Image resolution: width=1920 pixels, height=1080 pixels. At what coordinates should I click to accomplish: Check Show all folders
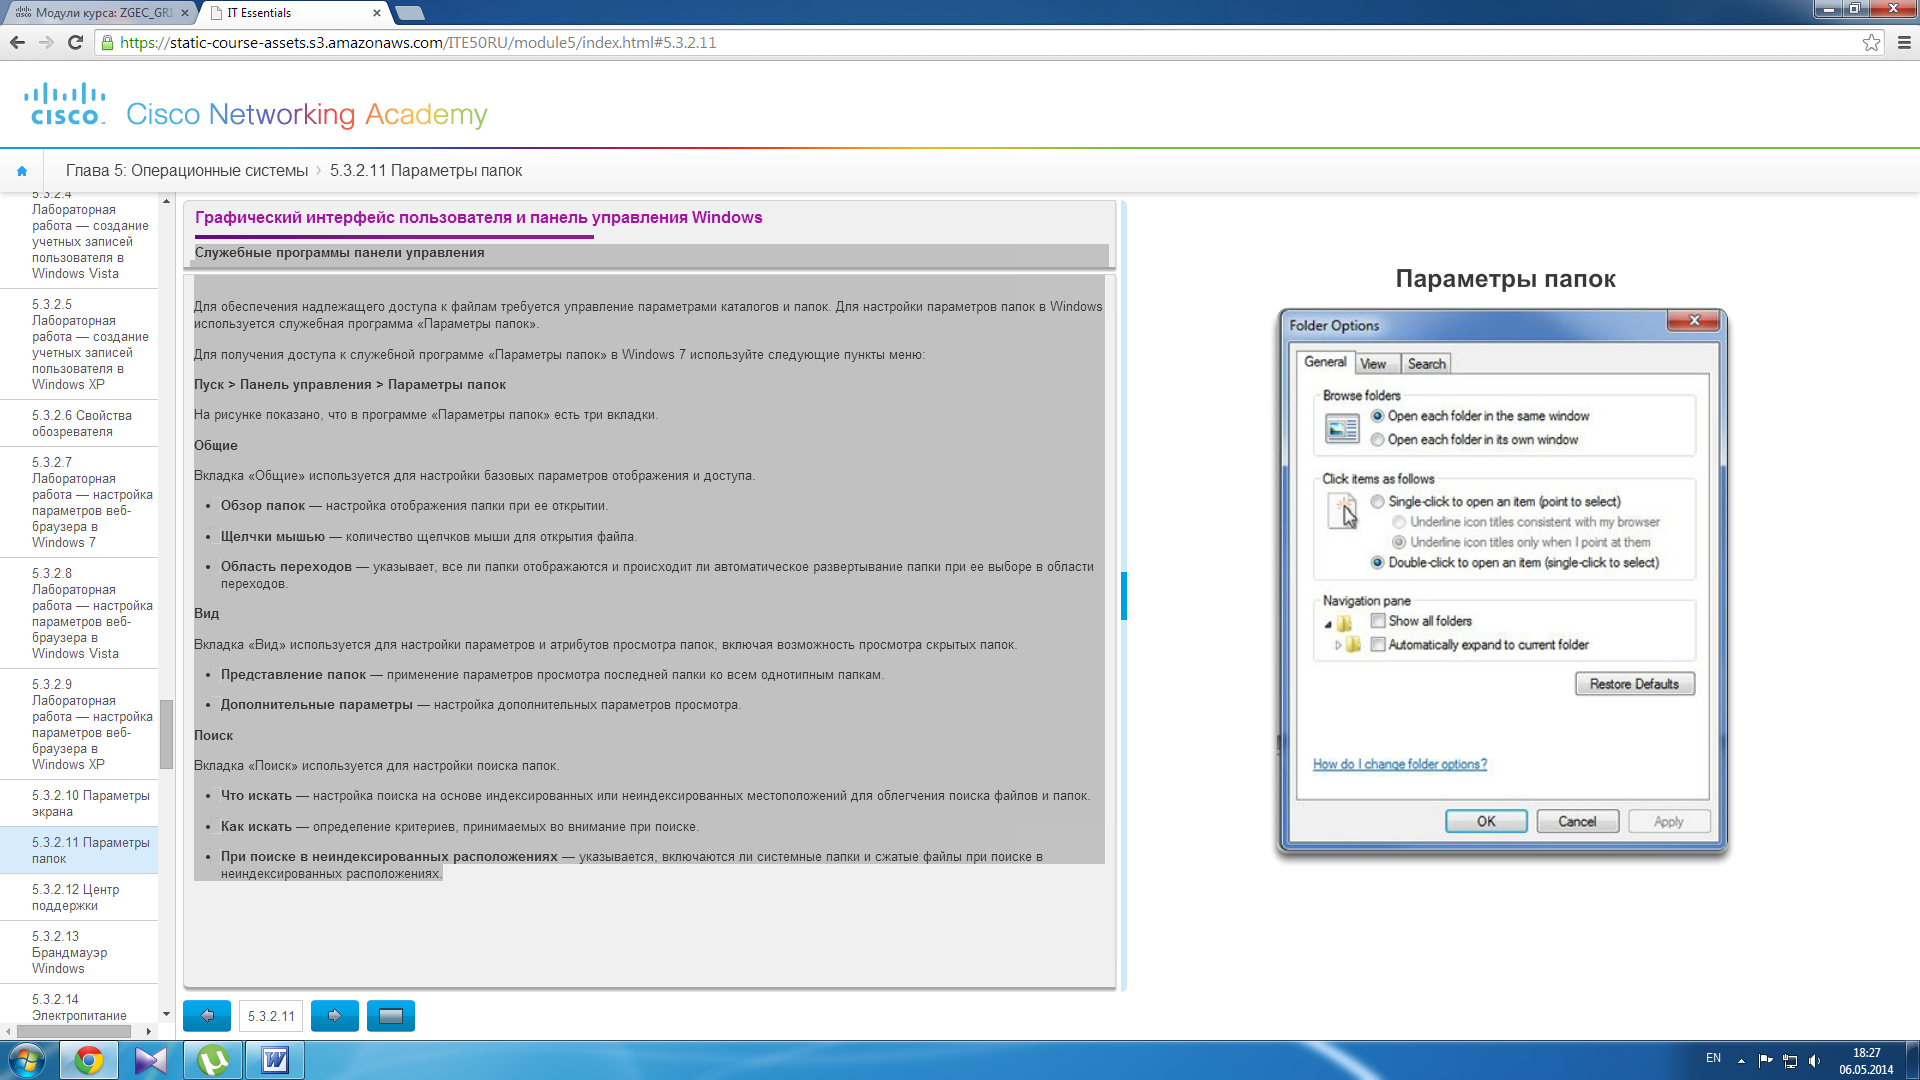tap(1378, 621)
